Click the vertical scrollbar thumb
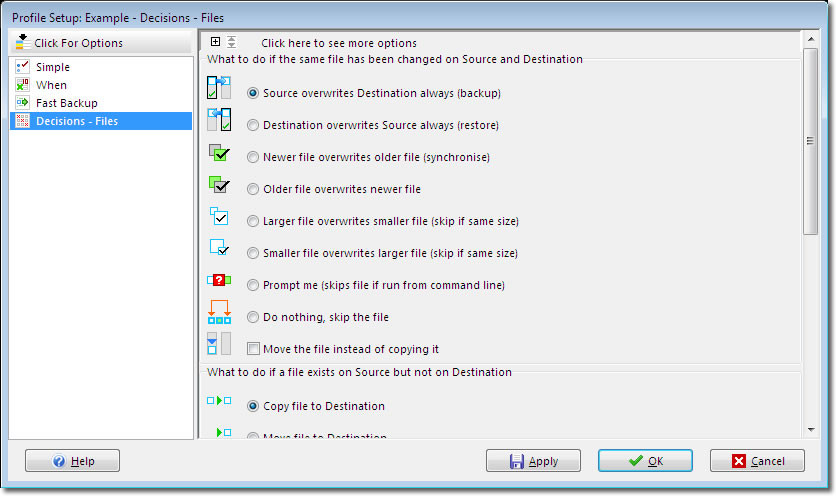Viewport: 836px width, 496px height. pos(810,141)
